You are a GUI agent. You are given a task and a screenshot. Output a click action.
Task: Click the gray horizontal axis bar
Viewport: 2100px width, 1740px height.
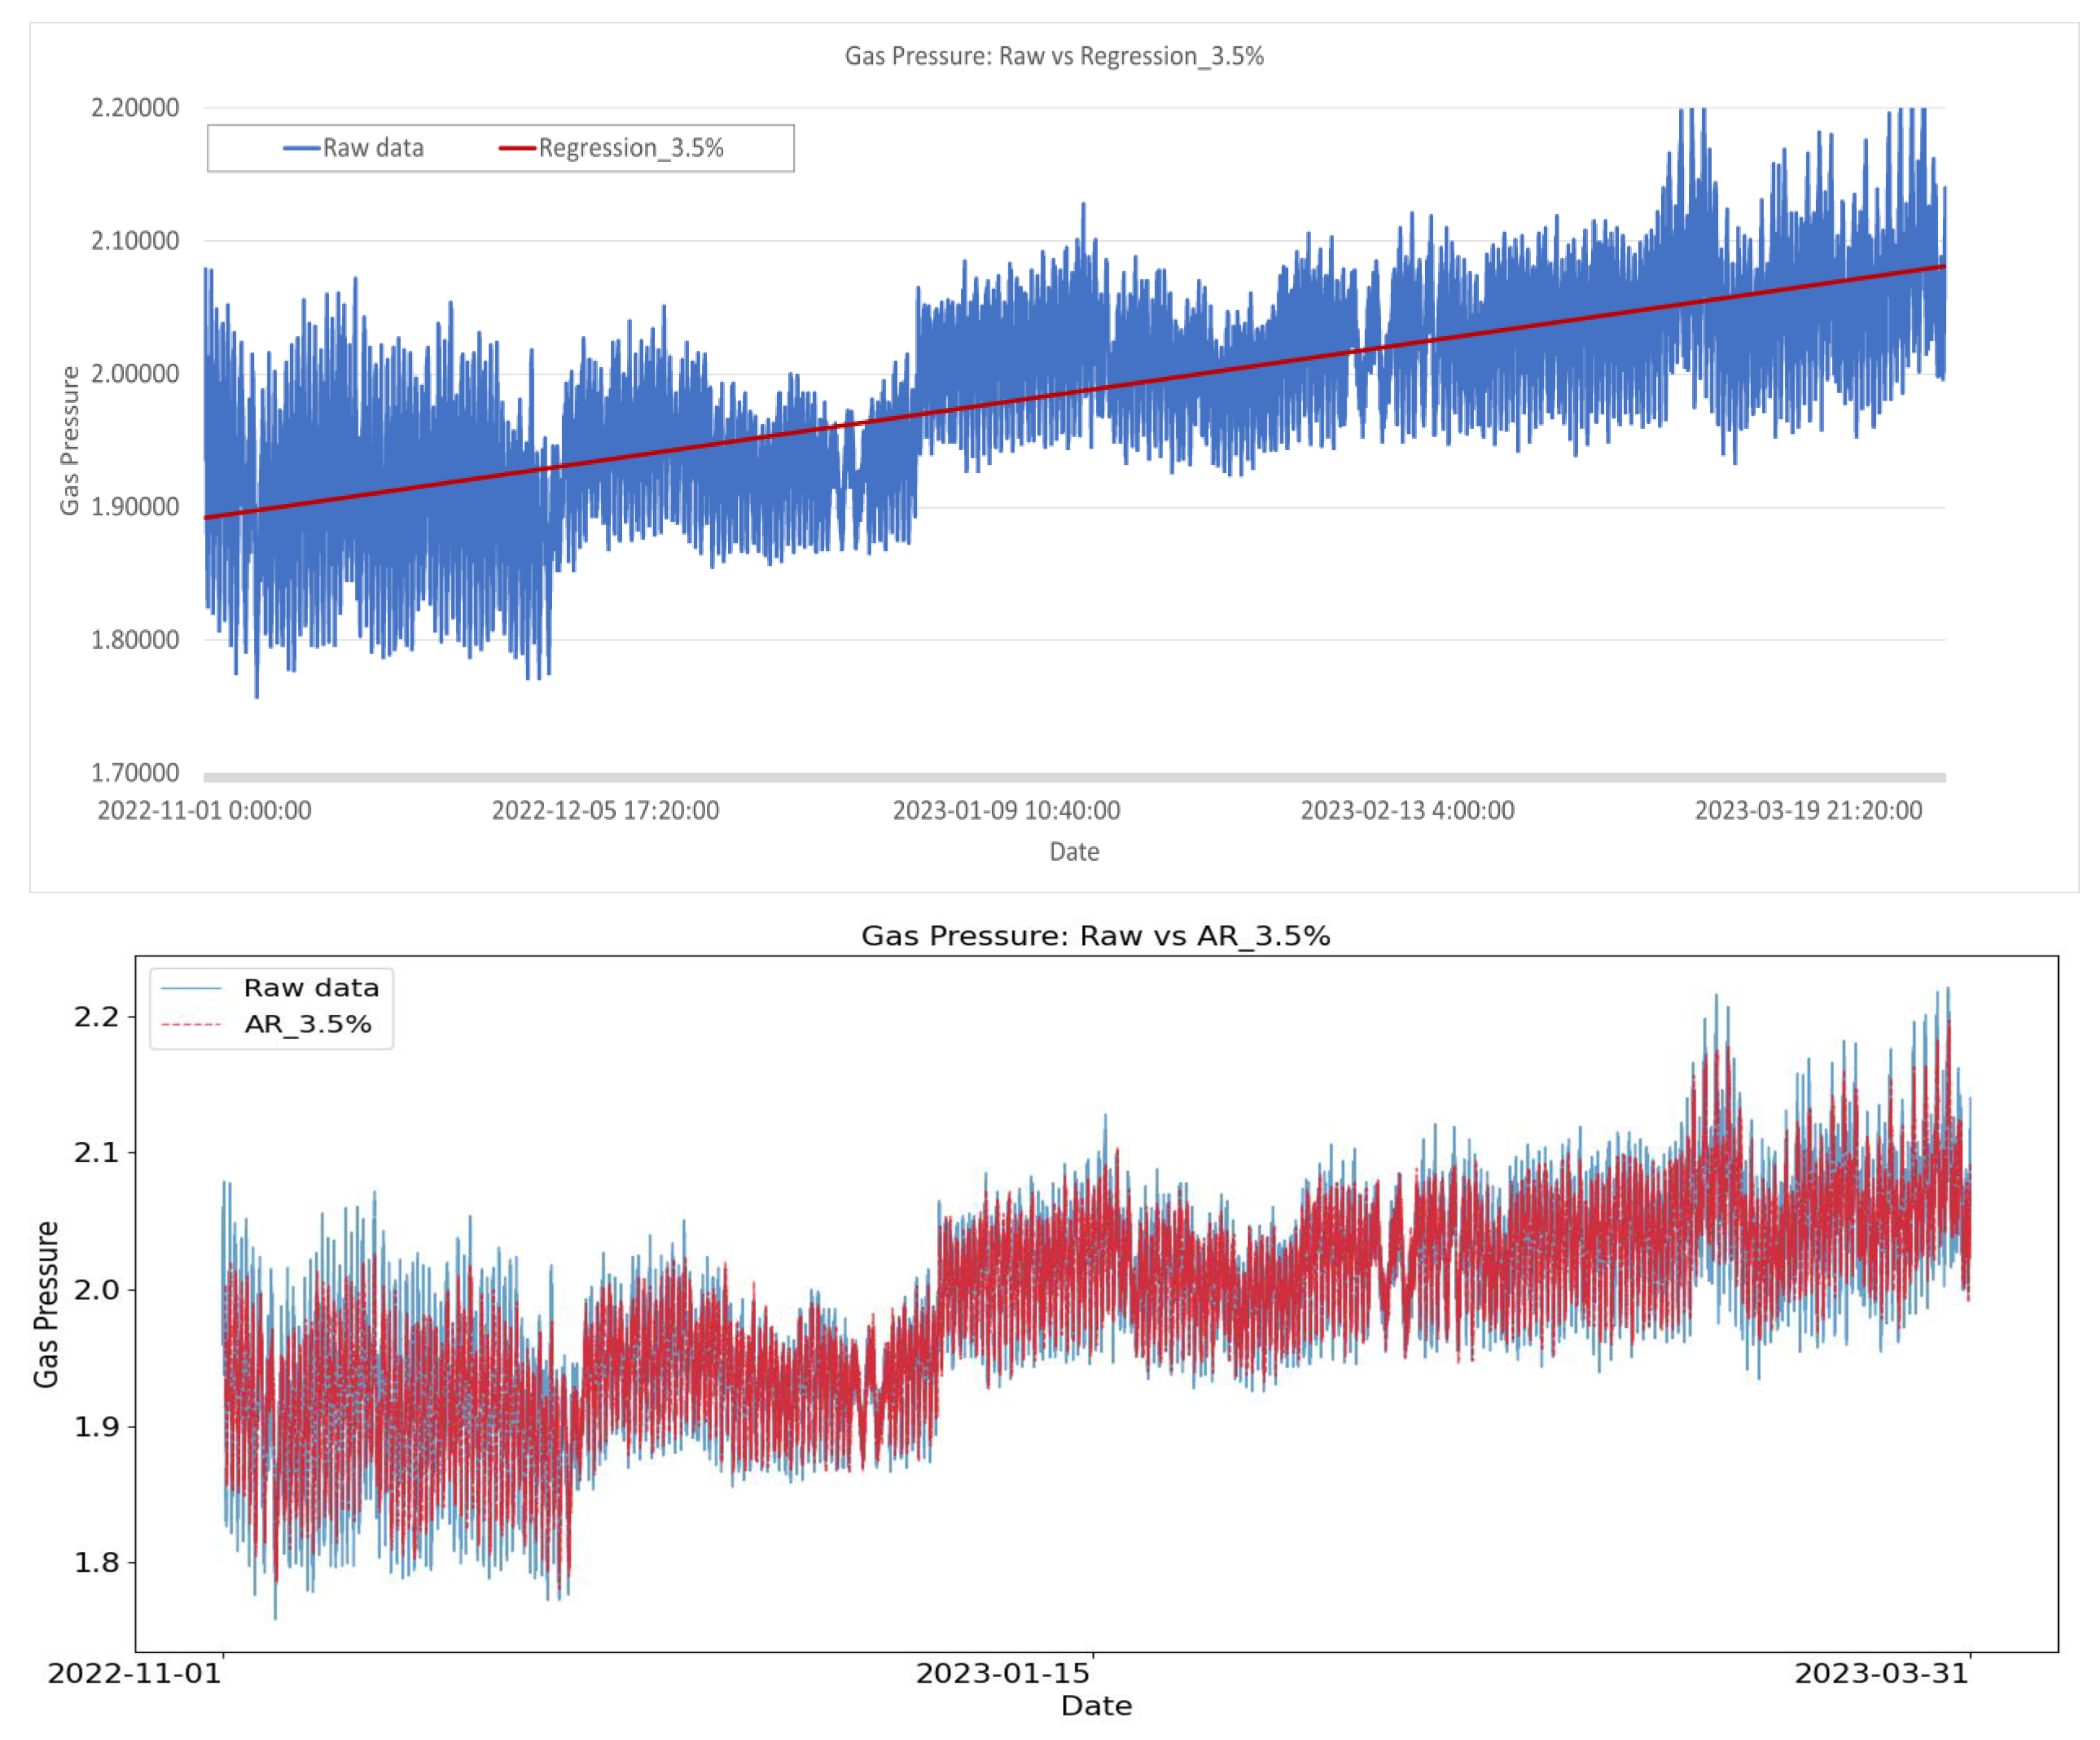click(x=1074, y=777)
